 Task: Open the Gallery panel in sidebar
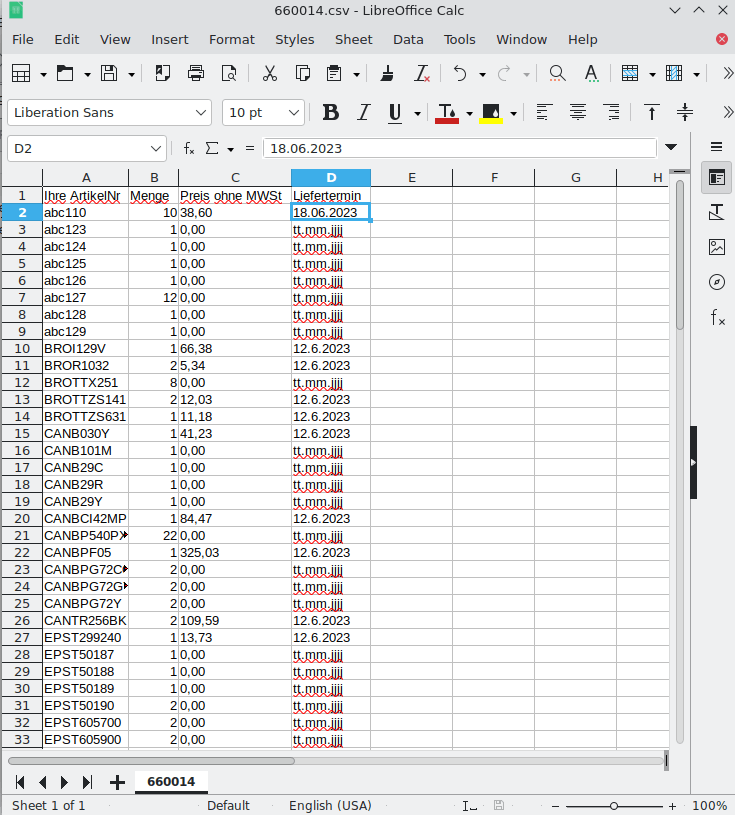point(716,247)
